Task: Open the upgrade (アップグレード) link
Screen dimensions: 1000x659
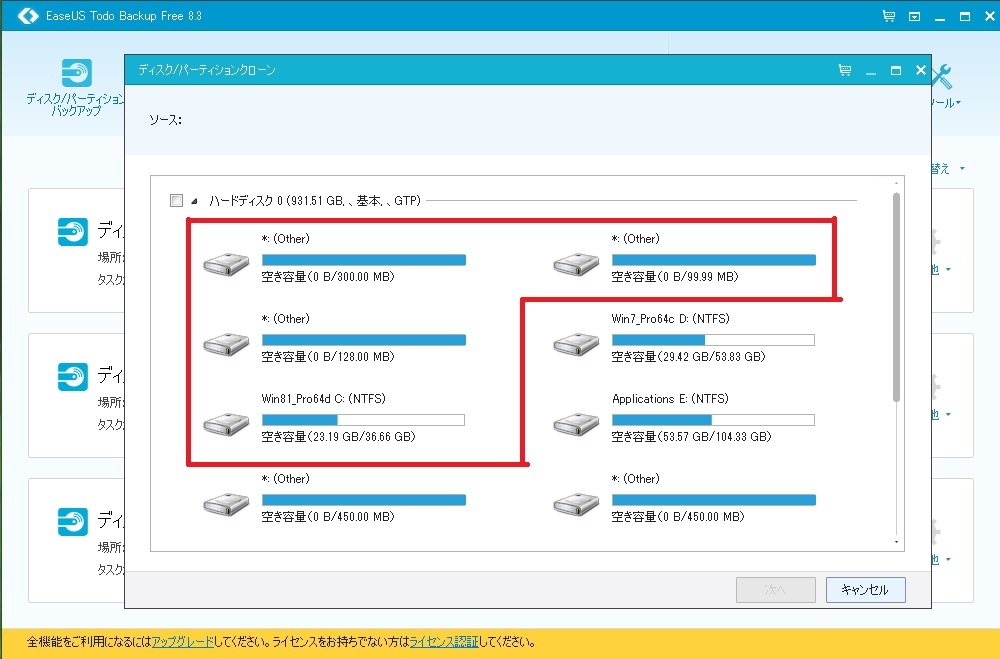Action: pyautogui.click(x=182, y=642)
